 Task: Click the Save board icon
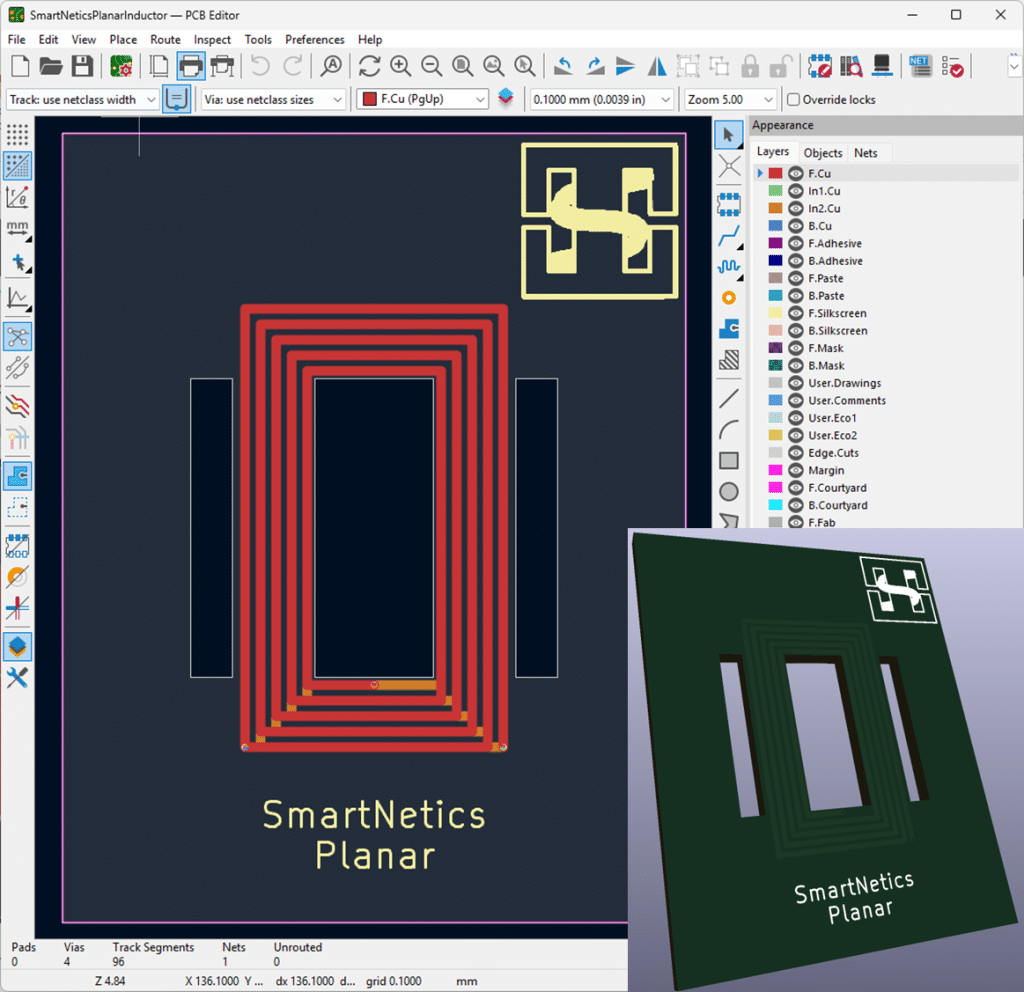coord(82,66)
